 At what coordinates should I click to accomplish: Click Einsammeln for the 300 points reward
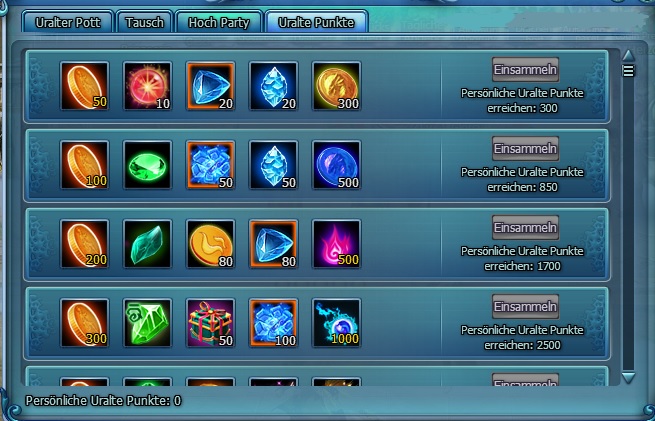pyautogui.click(x=525, y=70)
